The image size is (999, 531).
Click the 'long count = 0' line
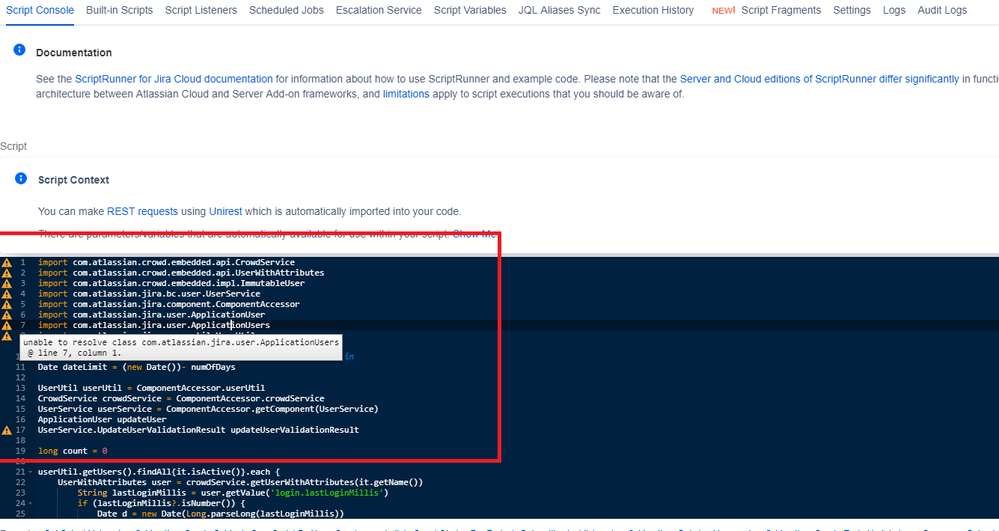[72, 451]
